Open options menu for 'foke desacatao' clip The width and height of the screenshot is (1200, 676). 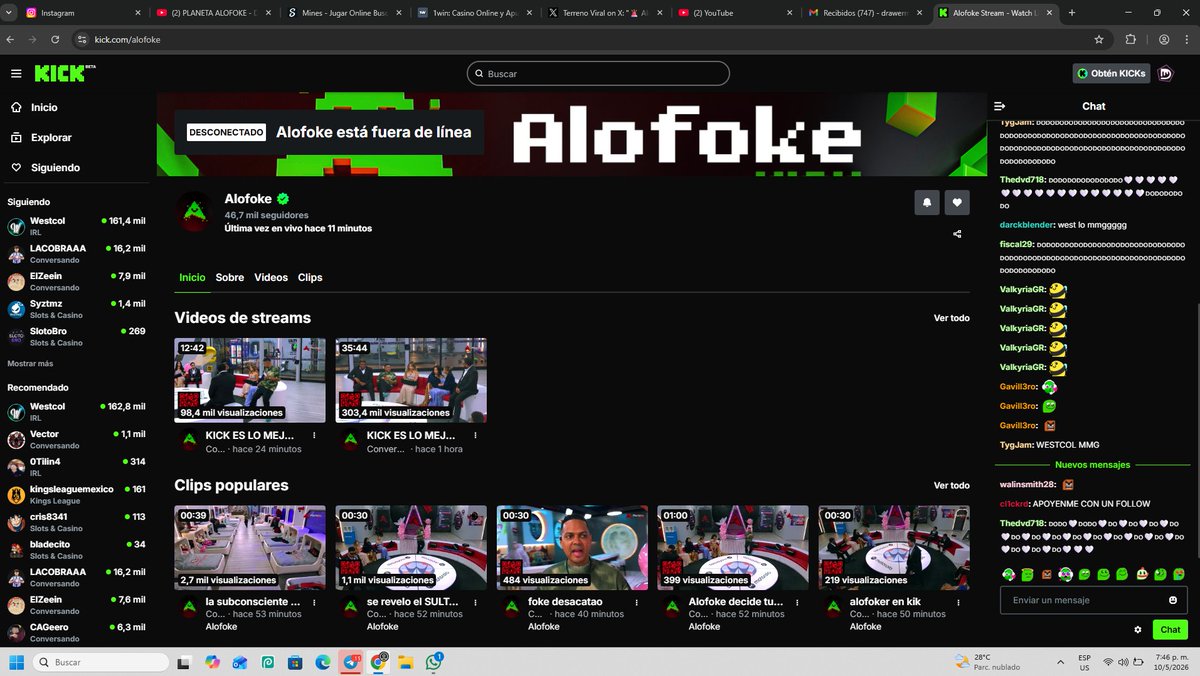[x=636, y=603]
